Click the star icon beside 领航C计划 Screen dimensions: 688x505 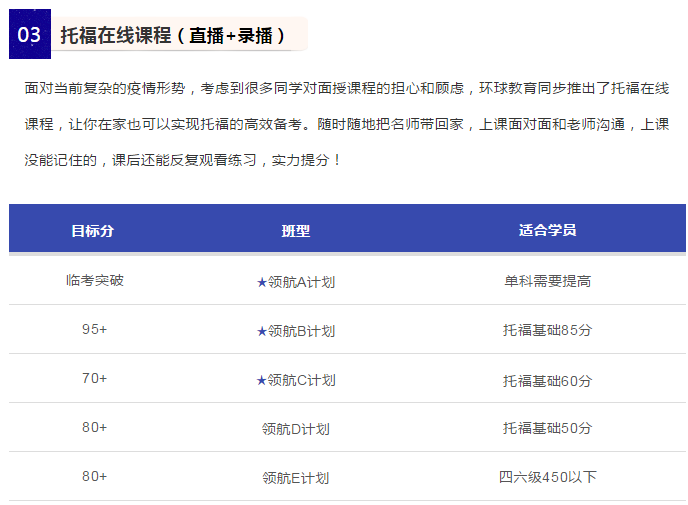(x=262, y=380)
